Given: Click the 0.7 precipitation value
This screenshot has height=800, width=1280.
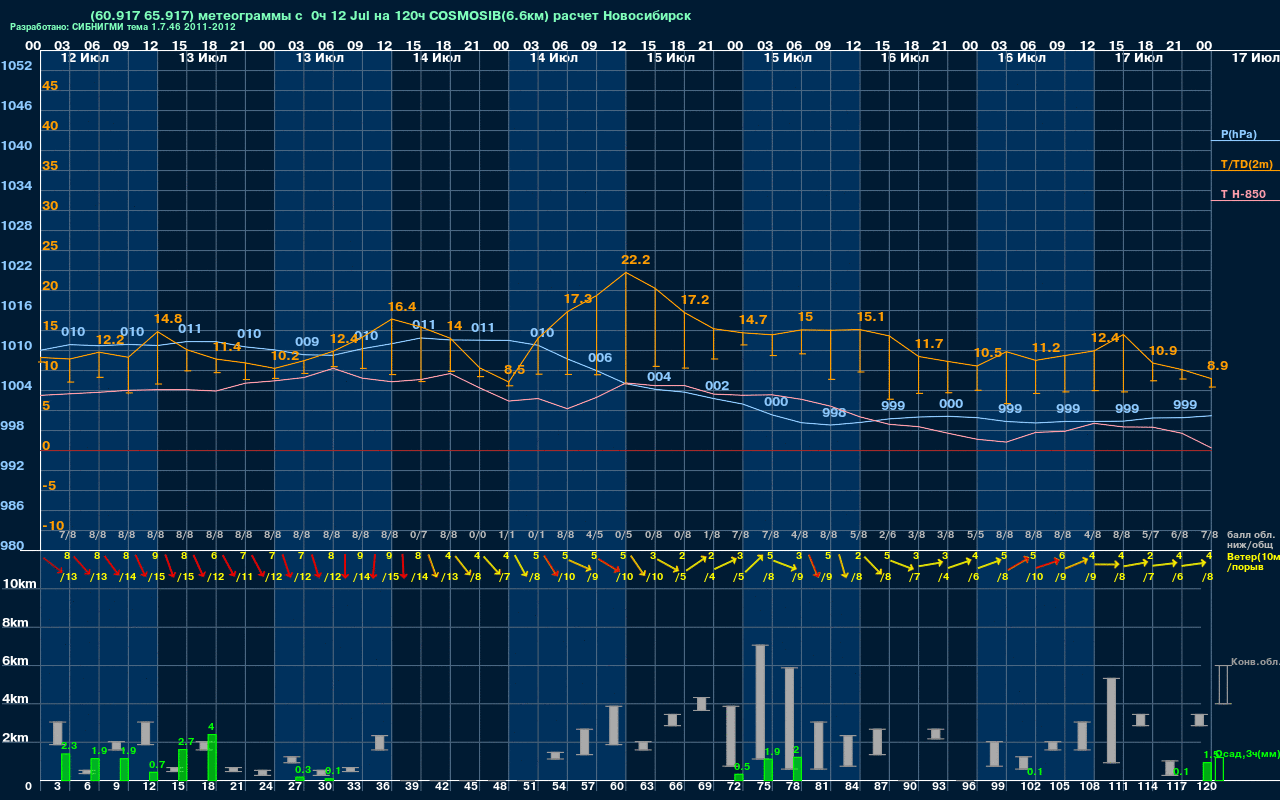Looking at the screenshot, I should coord(157,765).
